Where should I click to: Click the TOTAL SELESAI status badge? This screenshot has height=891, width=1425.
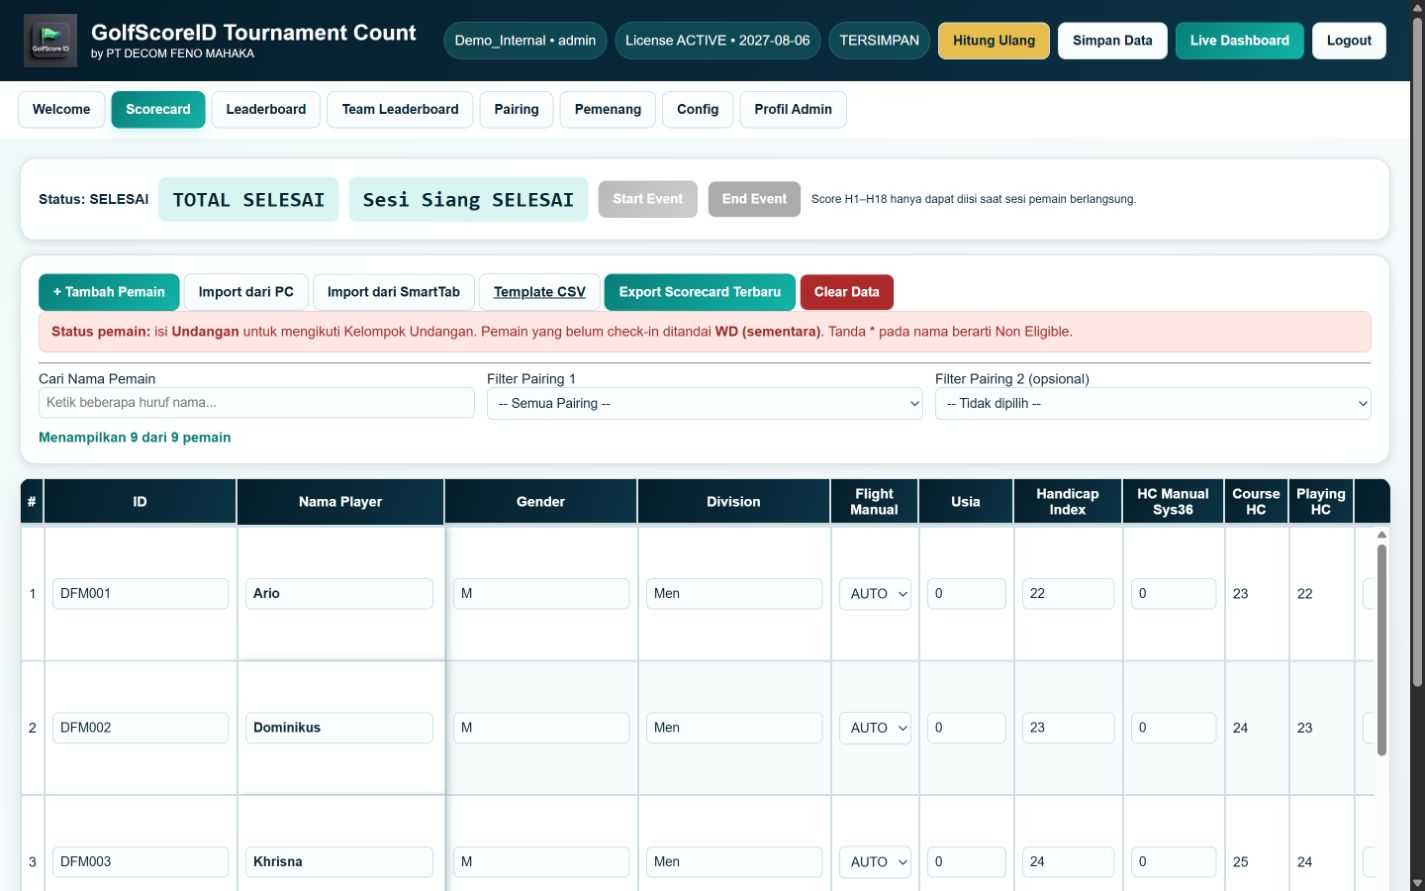tap(249, 199)
